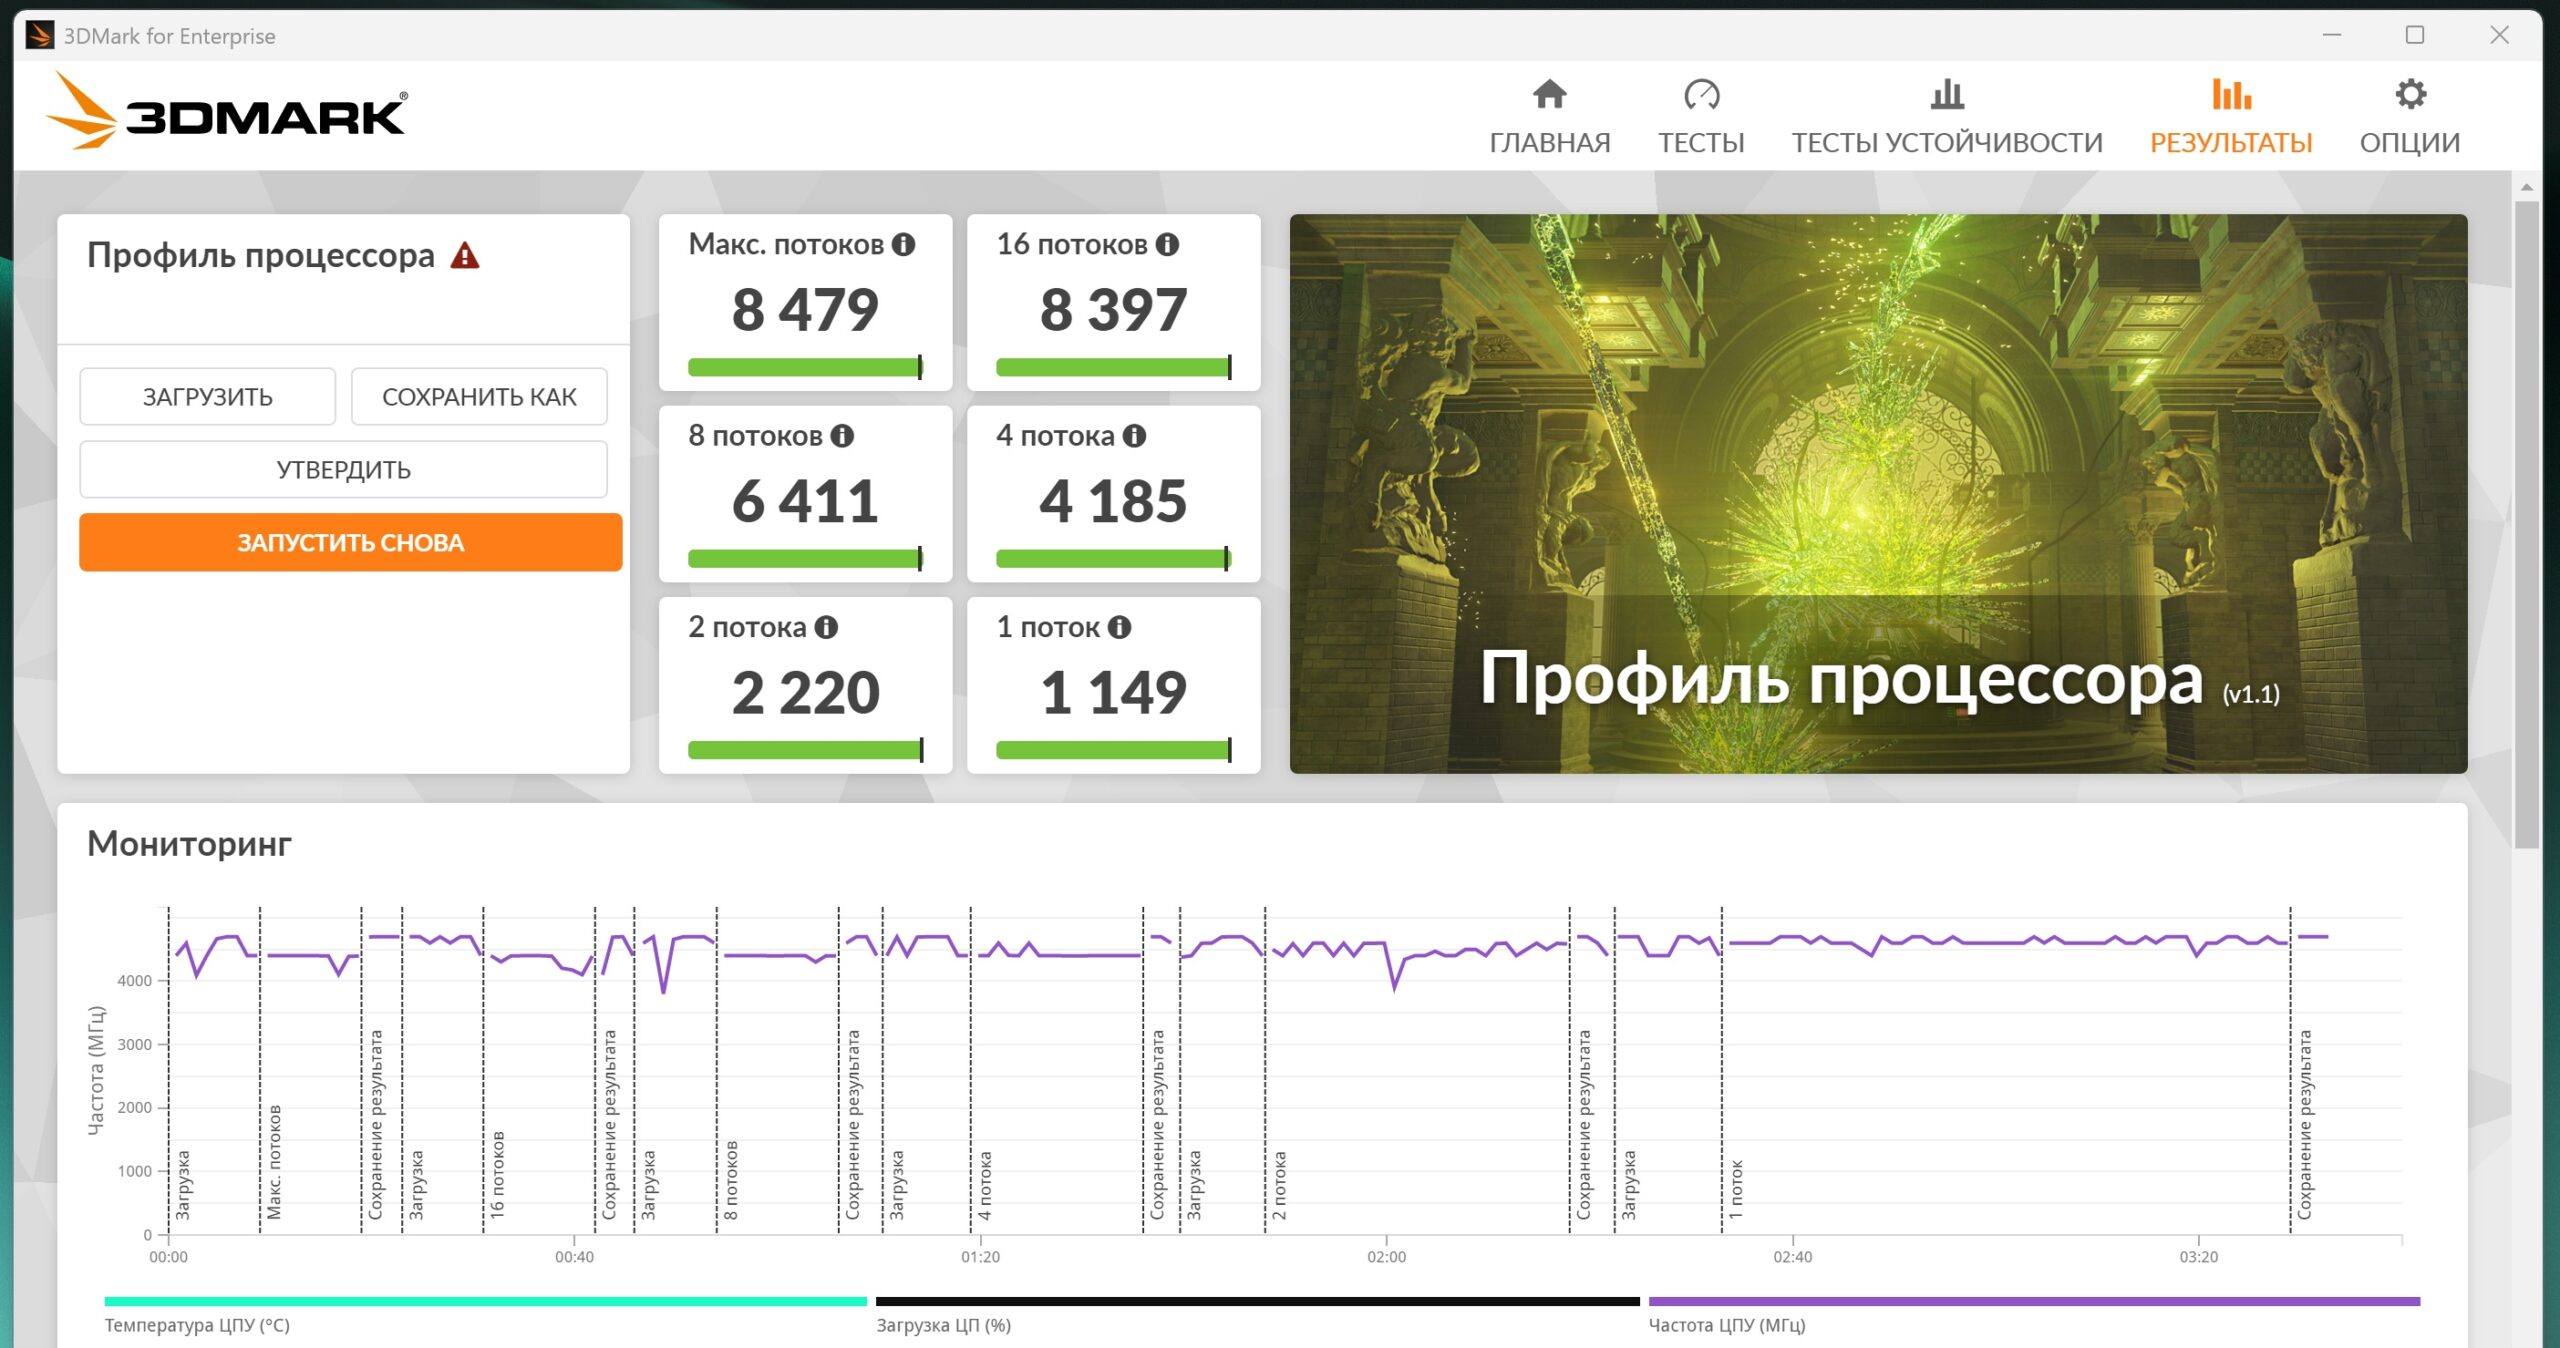Screen dimensions: 2560x1348
Task: Click the Частота (МГц) vertical axis label
Action: [x=96, y=1070]
